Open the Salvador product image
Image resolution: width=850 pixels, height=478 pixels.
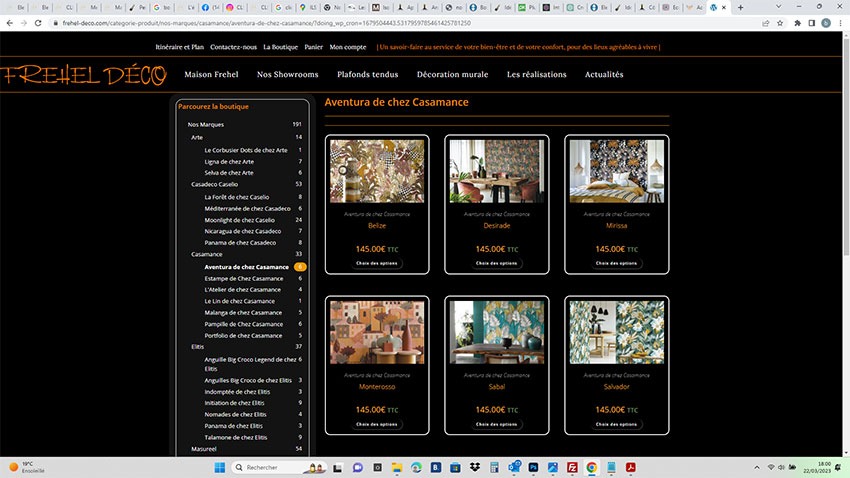point(616,332)
